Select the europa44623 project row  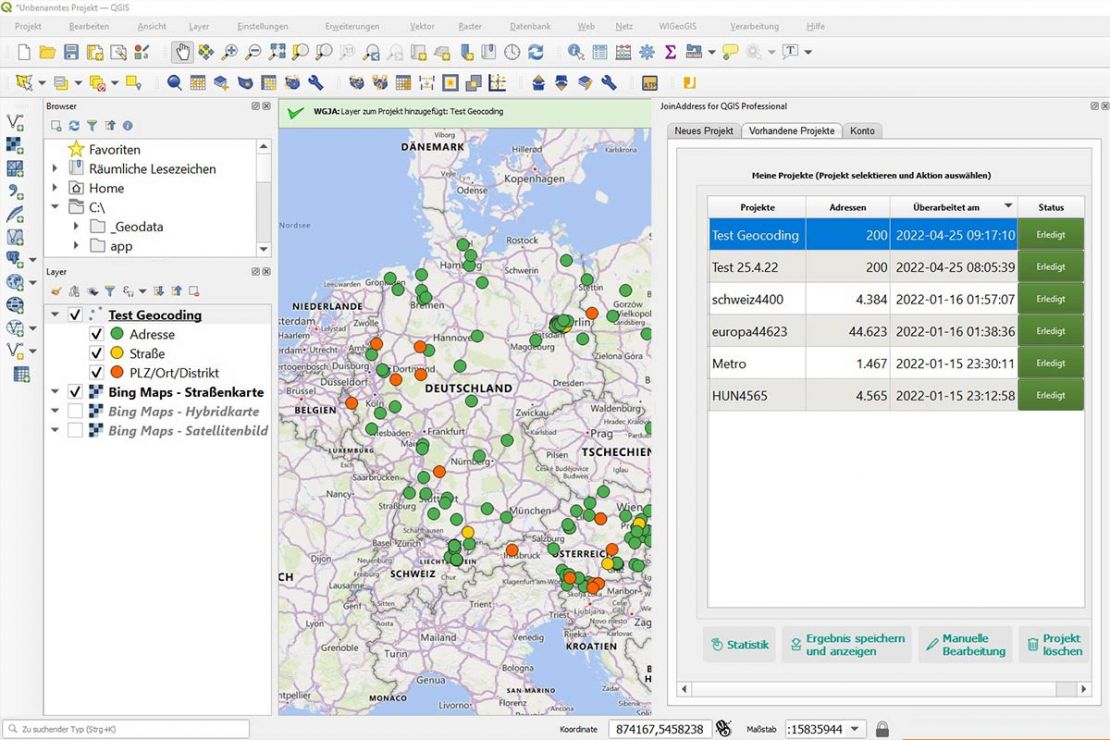coord(896,331)
